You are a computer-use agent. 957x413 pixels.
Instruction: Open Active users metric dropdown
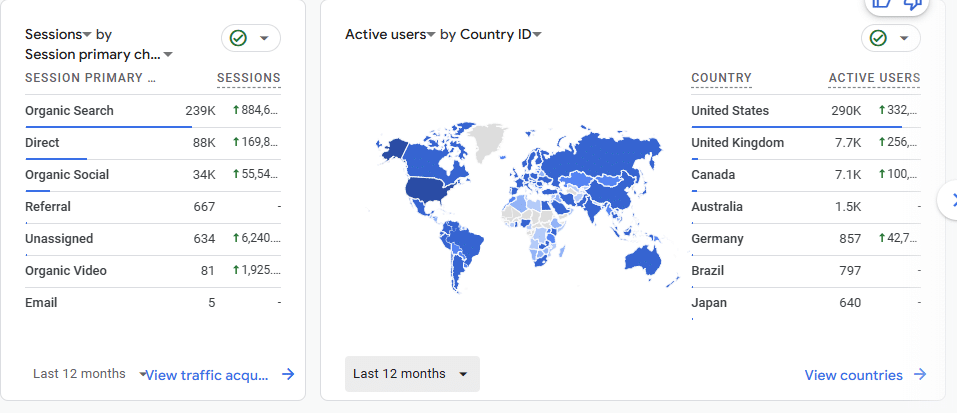(x=391, y=34)
